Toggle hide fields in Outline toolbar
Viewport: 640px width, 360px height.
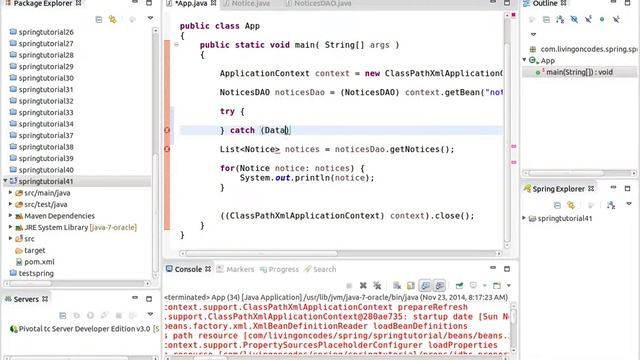[574, 19]
